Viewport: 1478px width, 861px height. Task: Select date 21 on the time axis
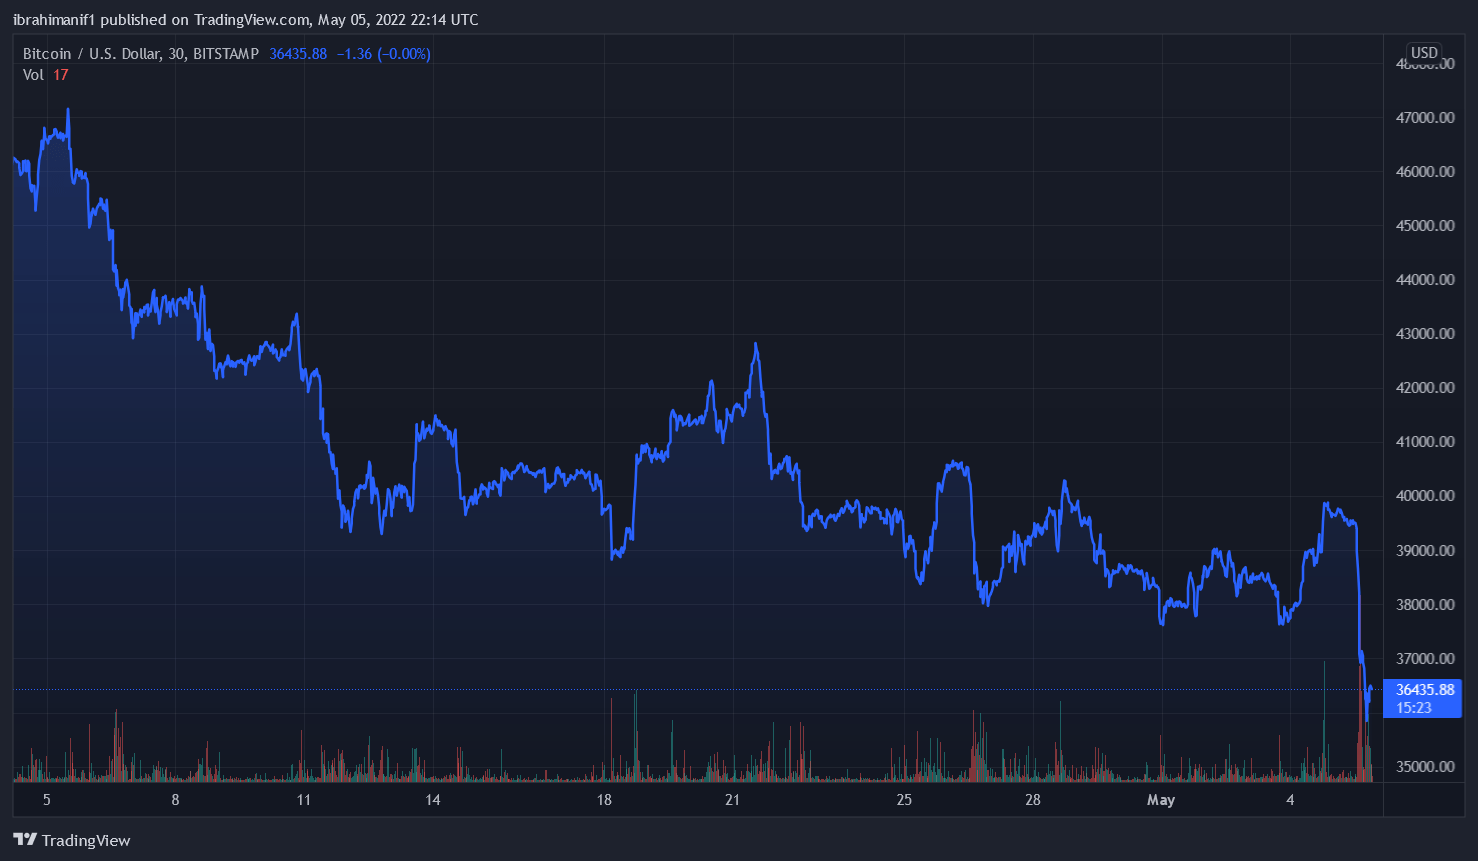(732, 800)
